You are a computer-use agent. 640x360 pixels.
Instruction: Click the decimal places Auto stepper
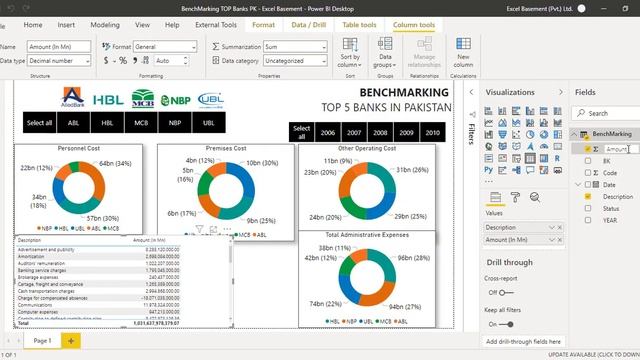pos(186,61)
